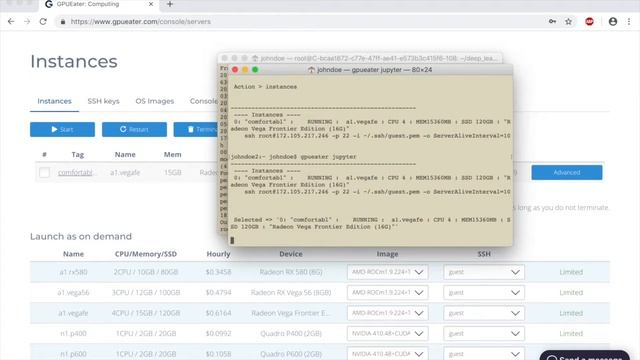This screenshot has height=360, width=640.
Task: Click n1.p400 in the launch table
Action: pyautogui.click(x=73, y=333)
